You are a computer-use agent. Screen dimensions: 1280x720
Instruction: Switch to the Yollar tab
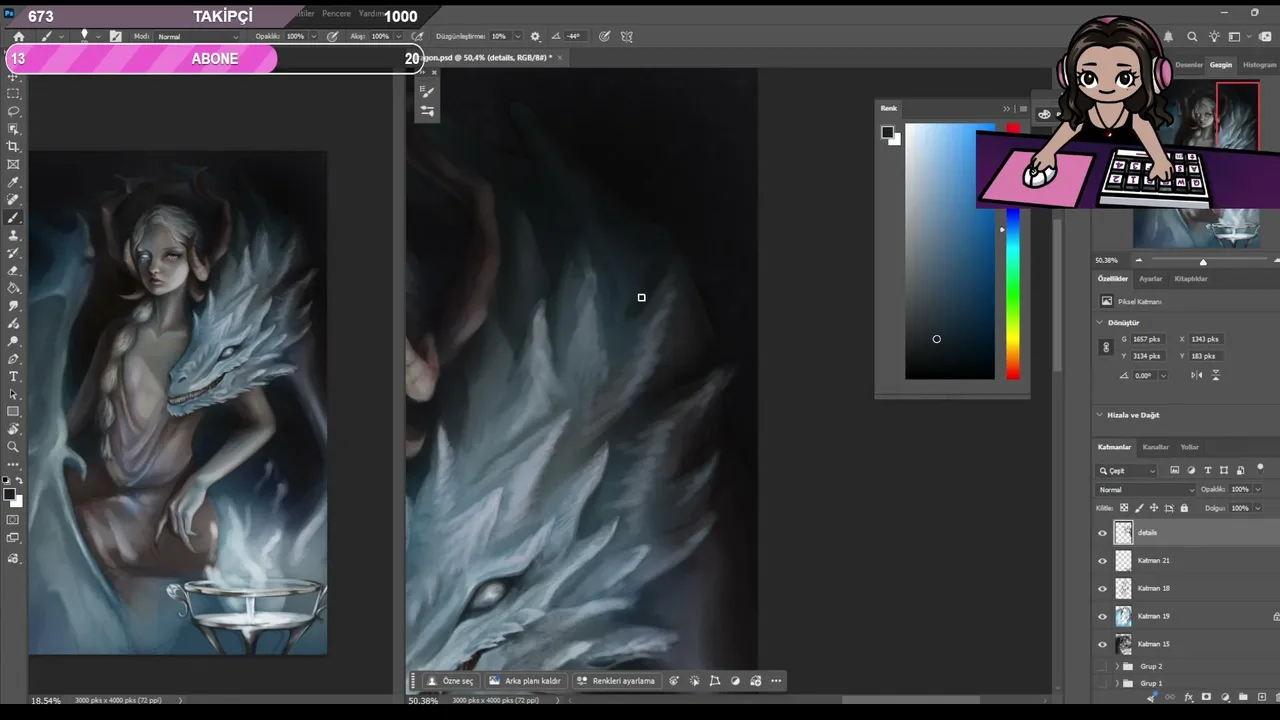(x=1190, y=447)
